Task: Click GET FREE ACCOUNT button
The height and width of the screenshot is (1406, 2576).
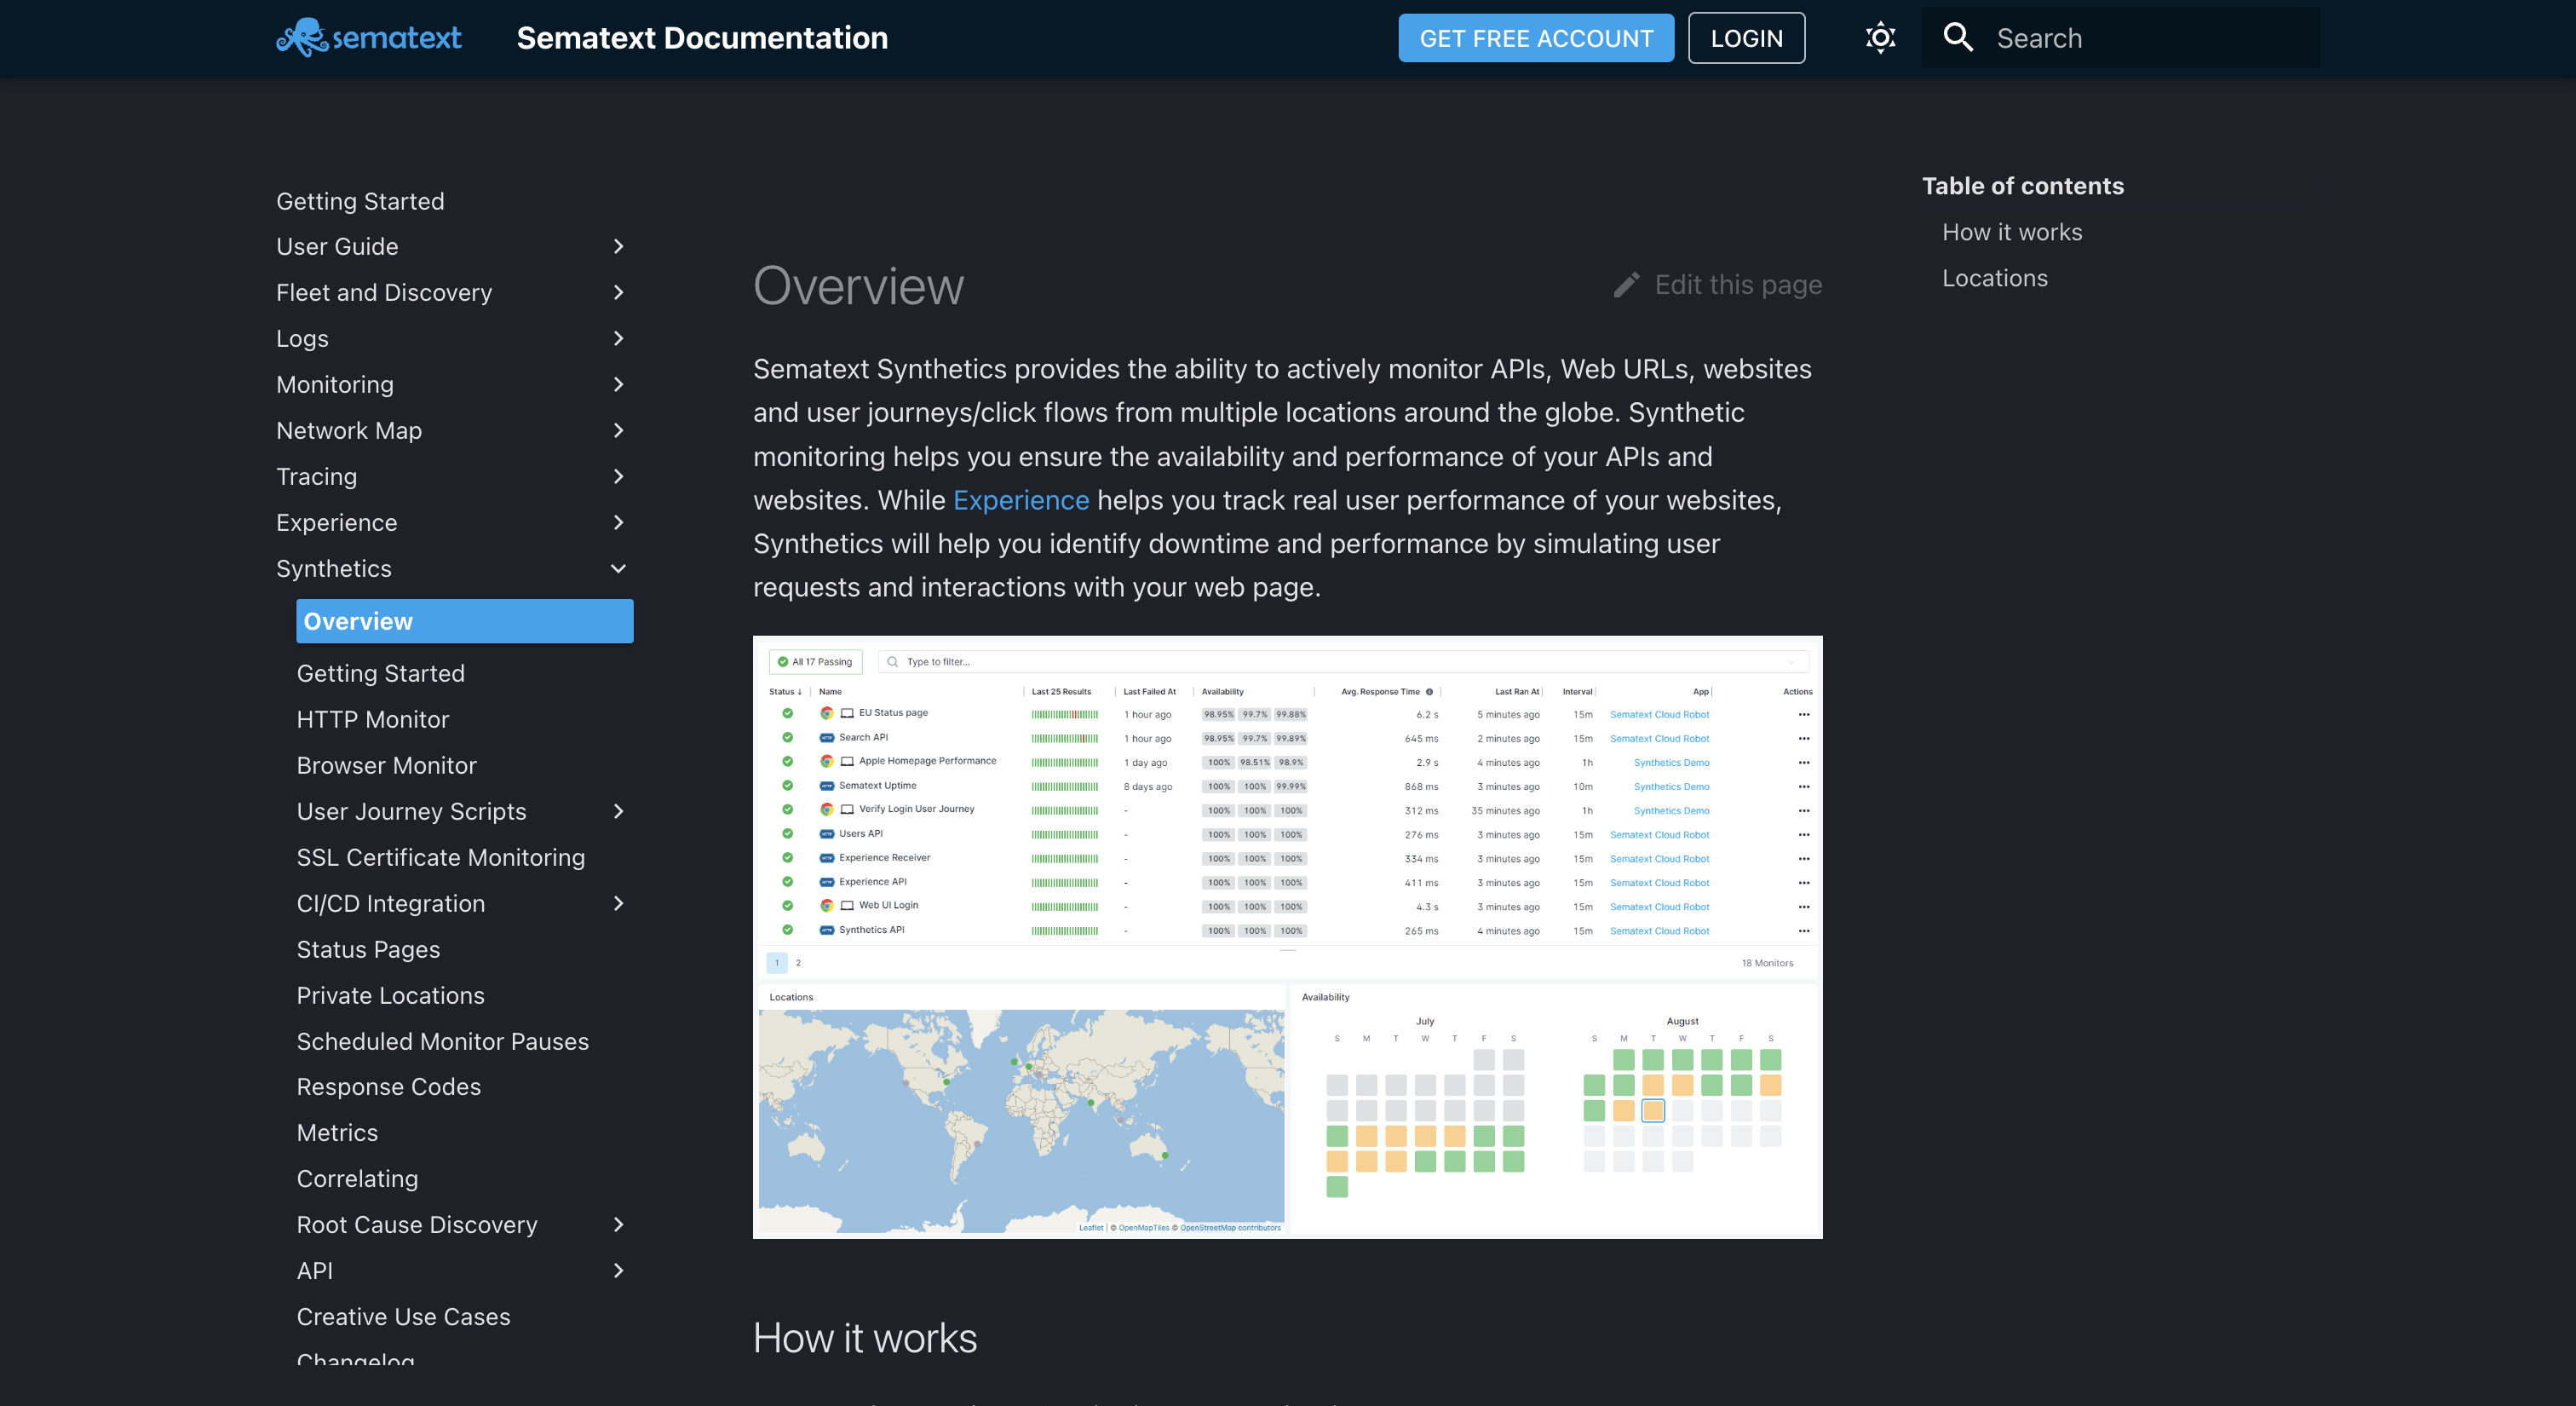Action: [1535, 38]
